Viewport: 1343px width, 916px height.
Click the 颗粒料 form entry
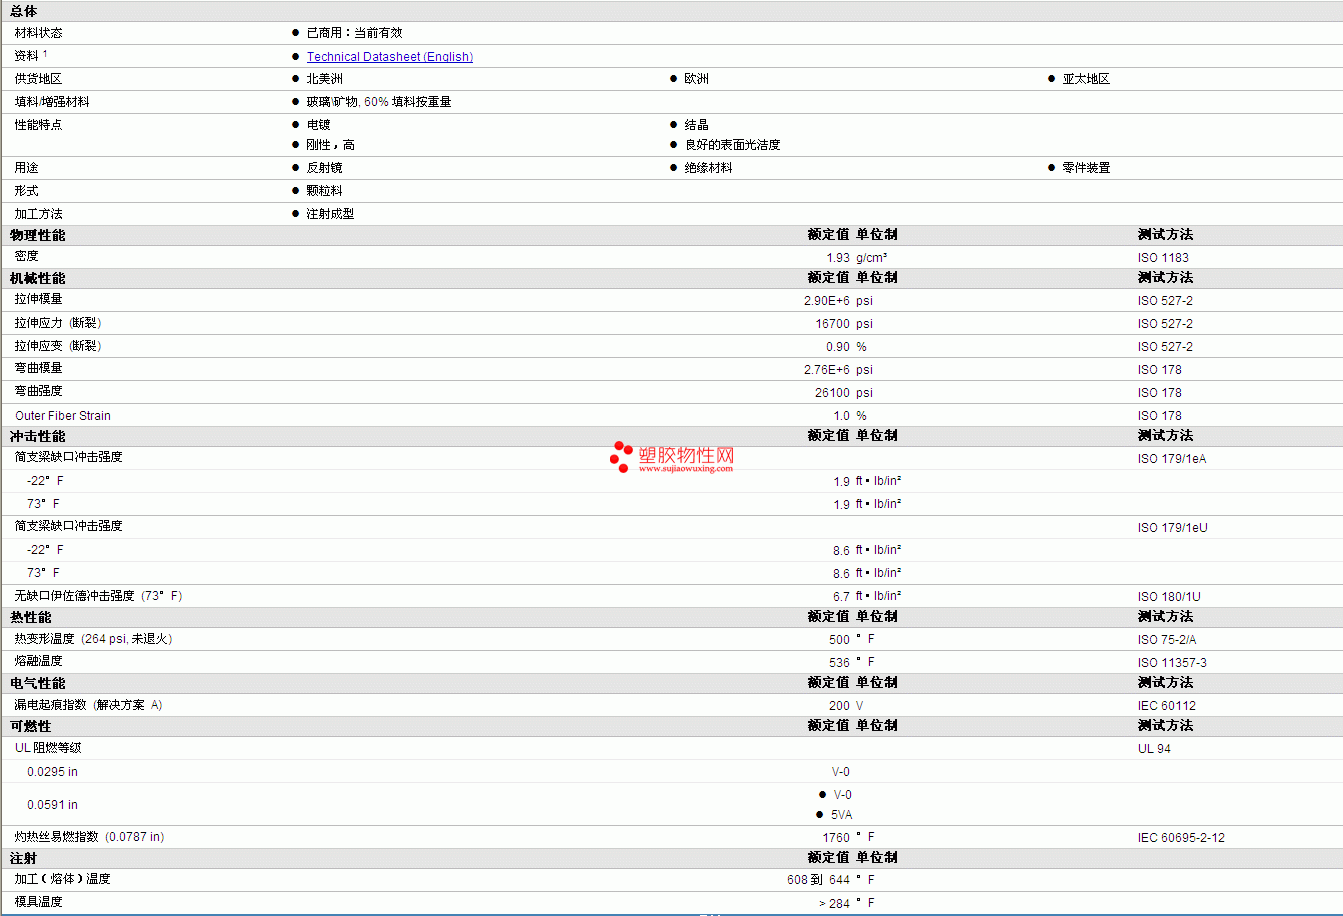click(x=325, y=191)
